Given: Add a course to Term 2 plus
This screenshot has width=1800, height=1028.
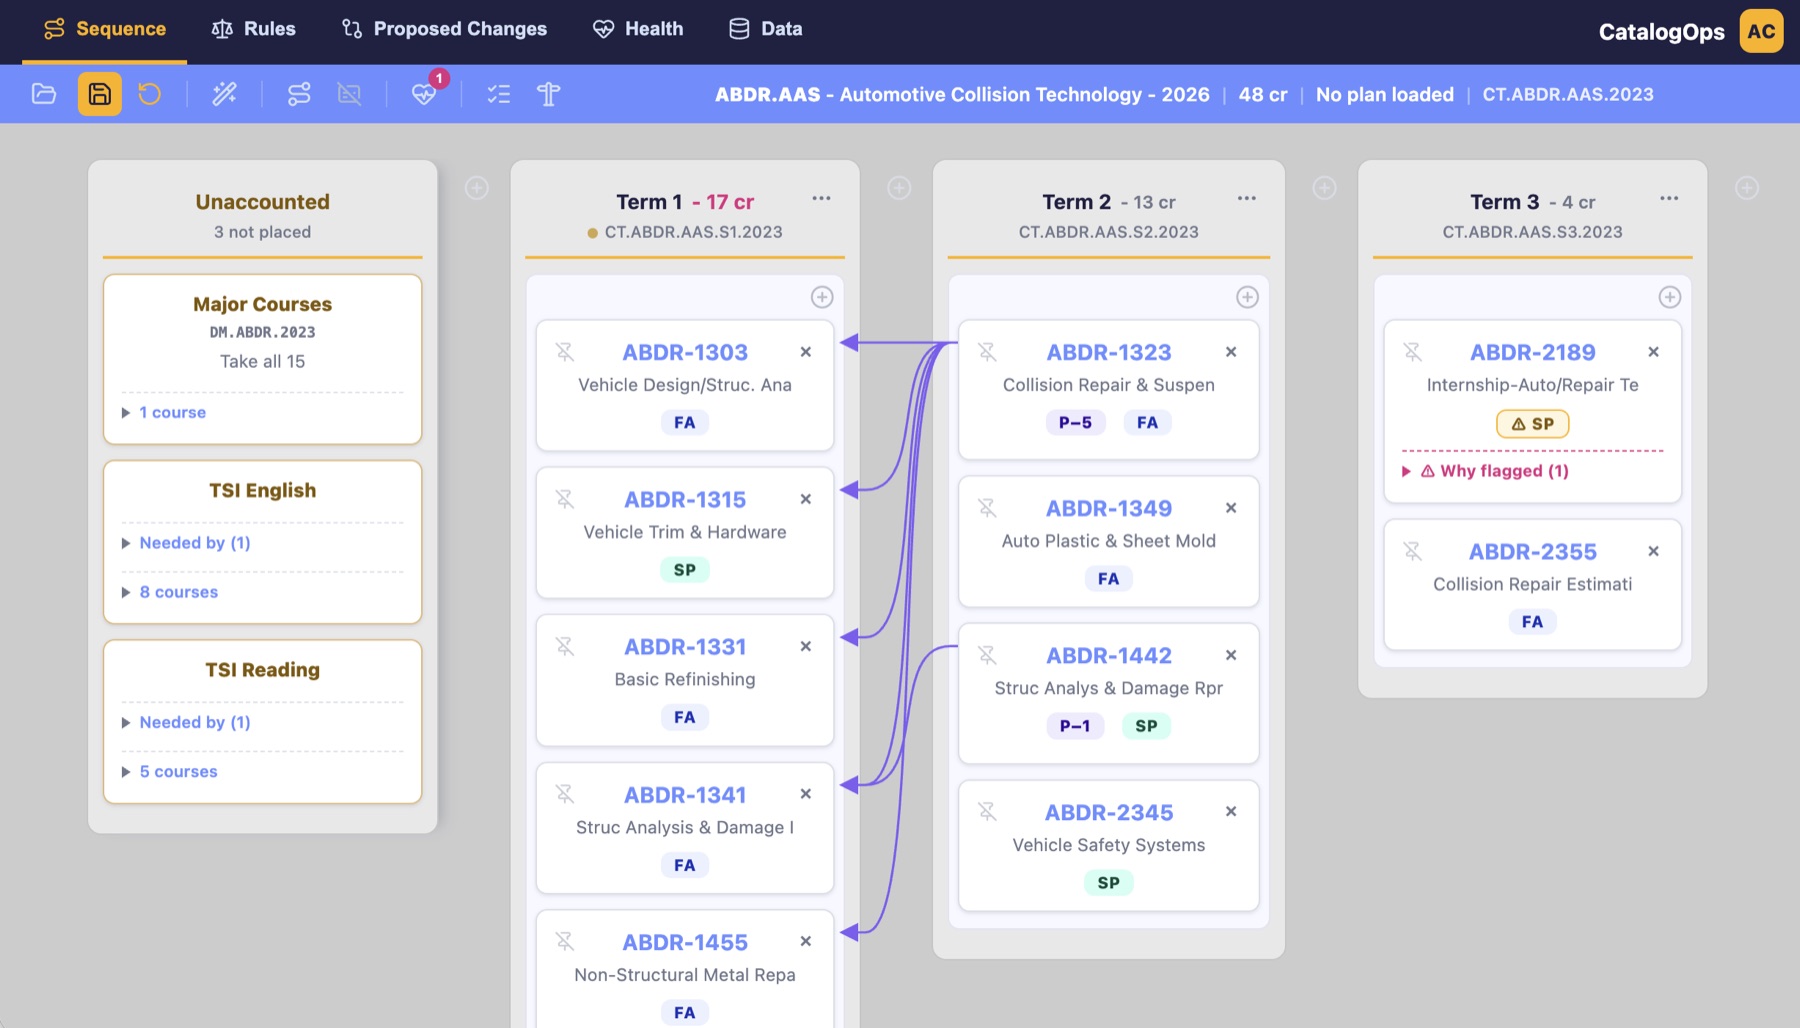Looking at the screenshot, I should coord(1247,297).
